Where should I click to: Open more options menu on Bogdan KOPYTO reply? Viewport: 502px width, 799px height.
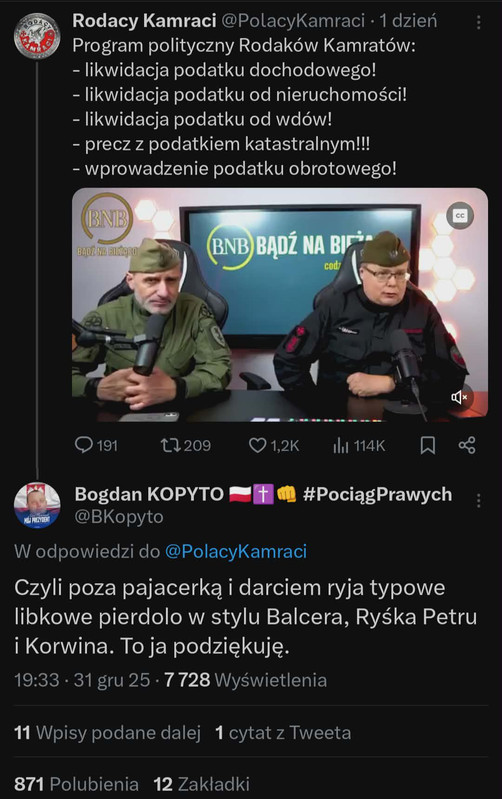pyautogui.click(x=478, y=501)
